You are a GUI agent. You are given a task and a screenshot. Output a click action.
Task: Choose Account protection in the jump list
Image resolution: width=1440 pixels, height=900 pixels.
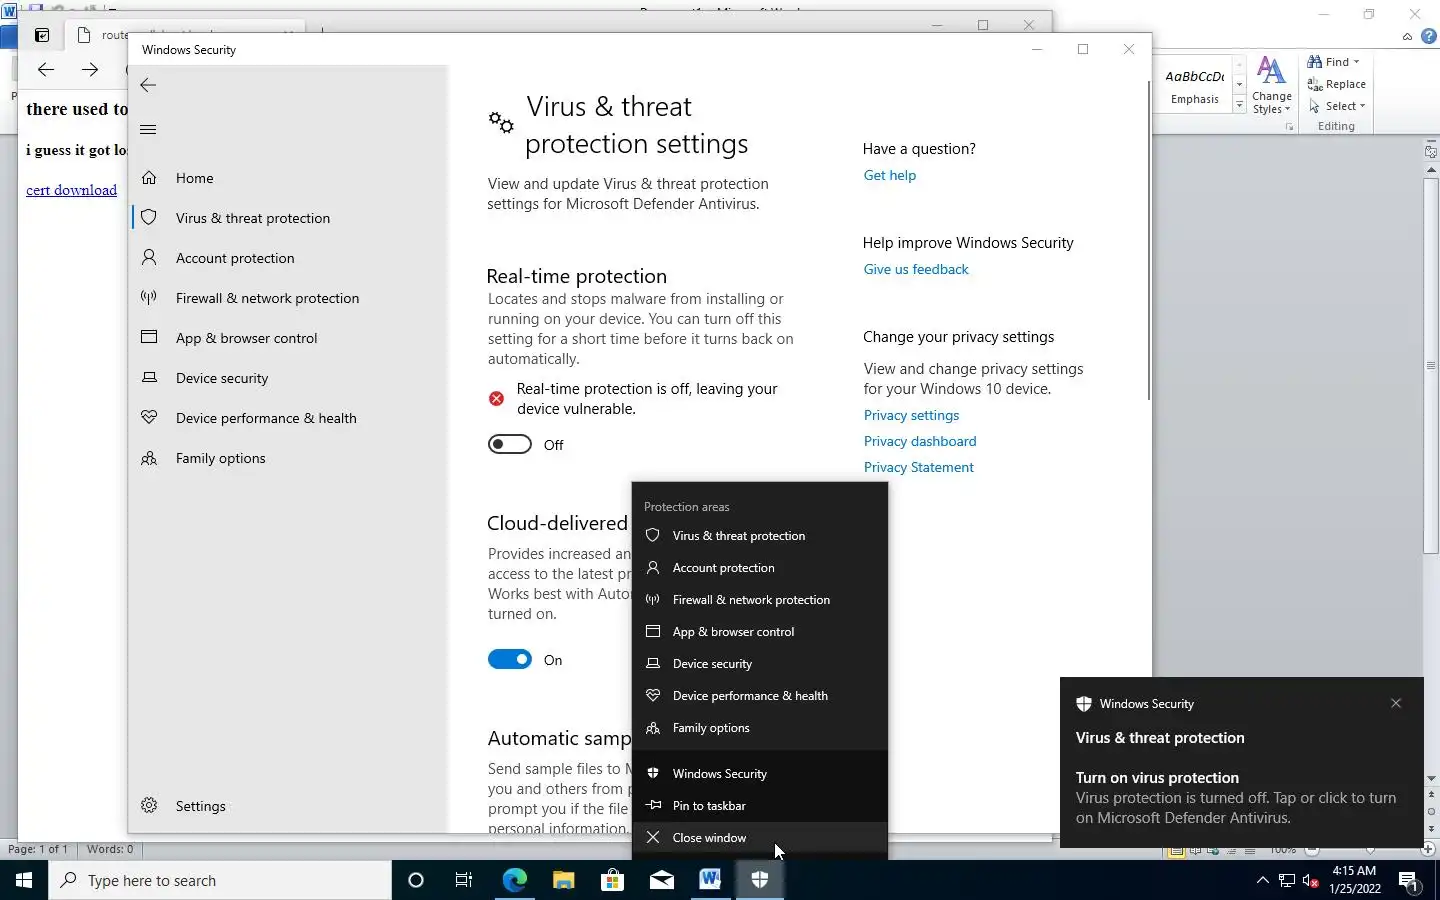pos(760,568)
